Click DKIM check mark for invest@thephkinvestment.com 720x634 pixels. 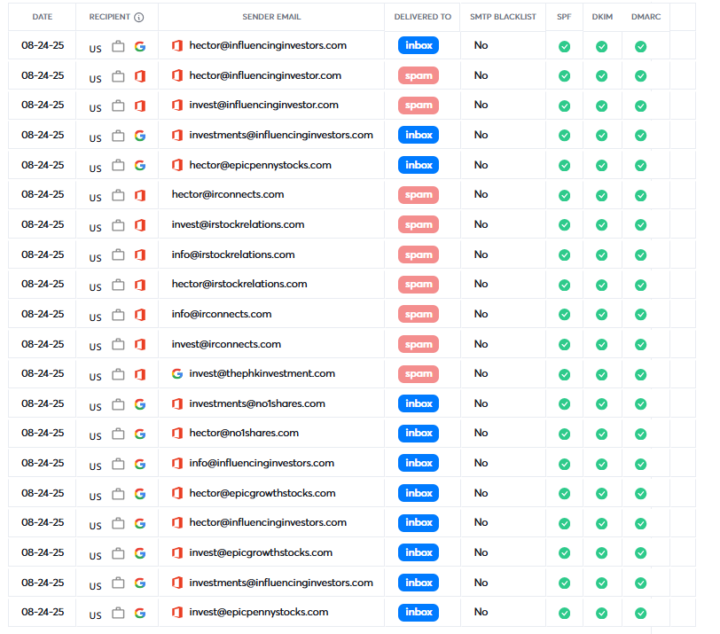click(x=602, y=375)
